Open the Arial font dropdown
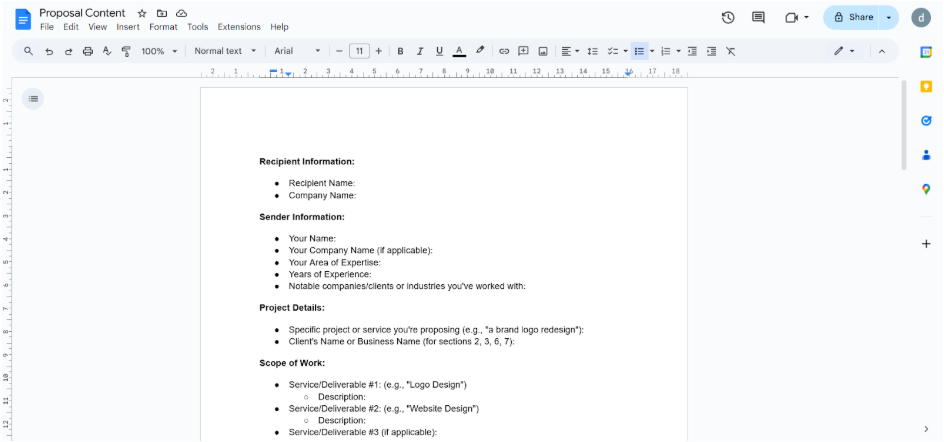This screenshot has height=442, width=944. tap(297, 51)
